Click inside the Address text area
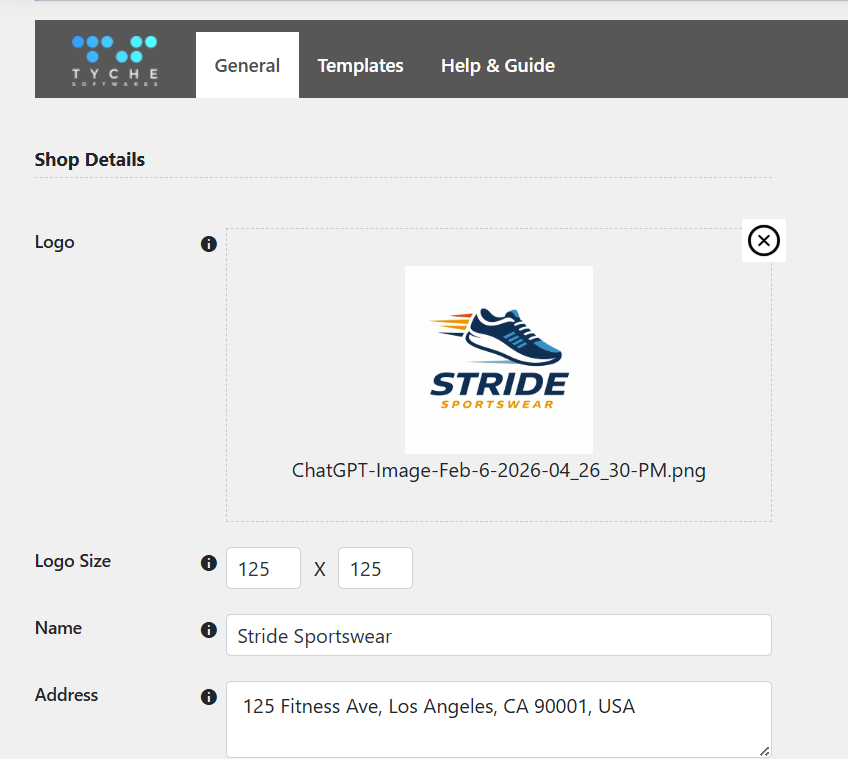Screen dimensions: 848x759 [x=498, y=720]
